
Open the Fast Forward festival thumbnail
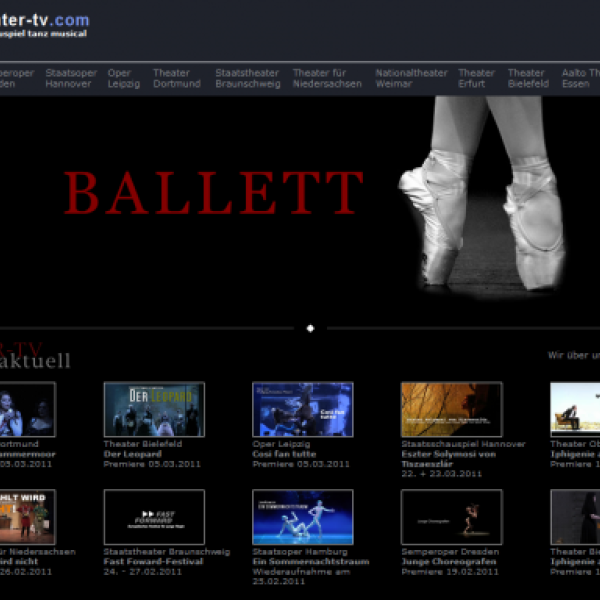click(154, 517)
